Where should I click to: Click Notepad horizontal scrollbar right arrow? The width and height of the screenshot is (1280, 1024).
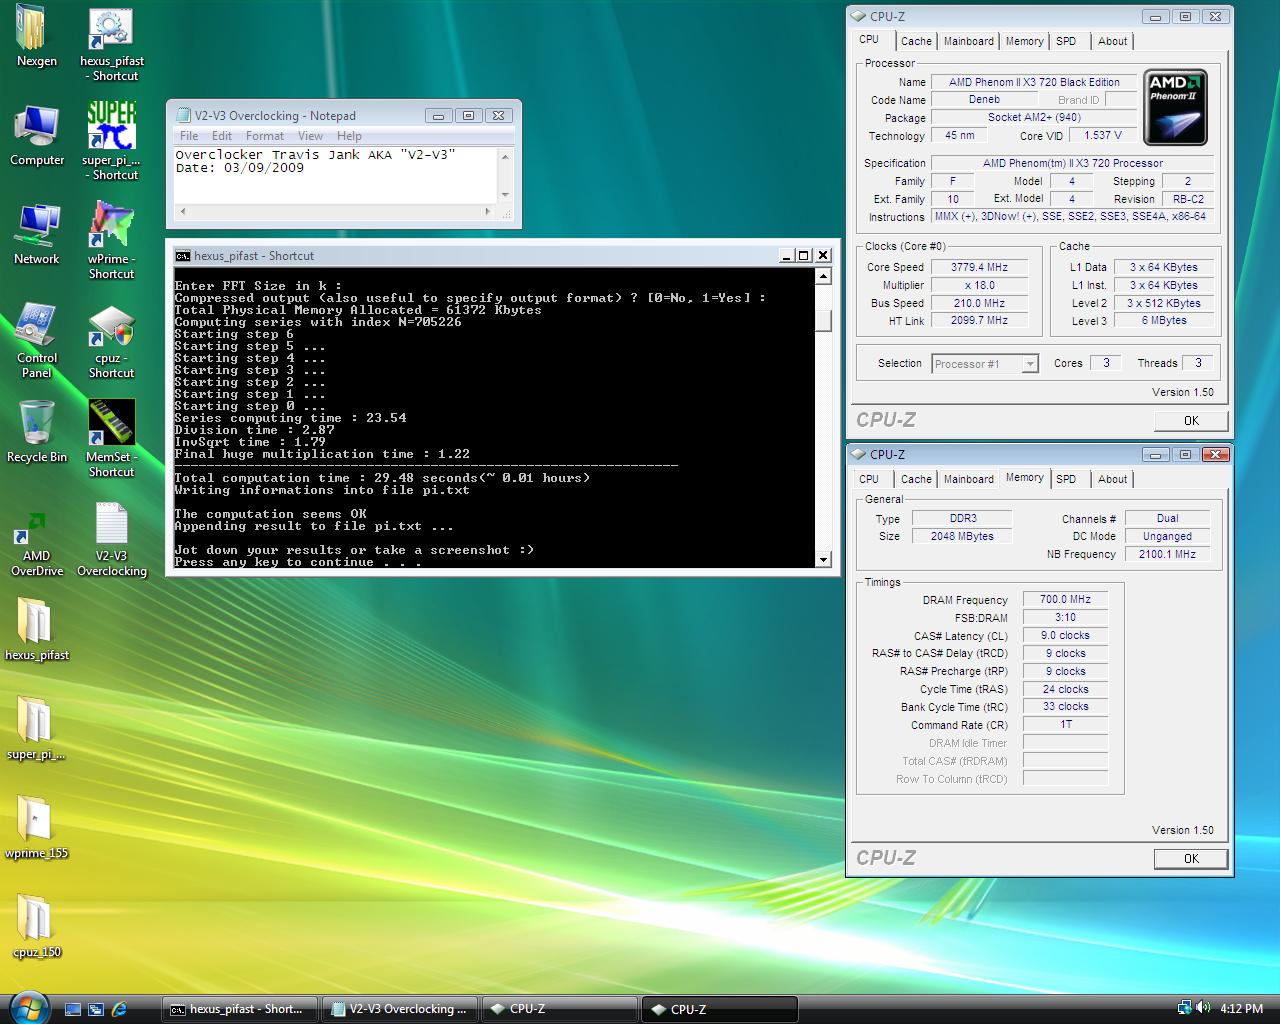click(x=488, y=211)
